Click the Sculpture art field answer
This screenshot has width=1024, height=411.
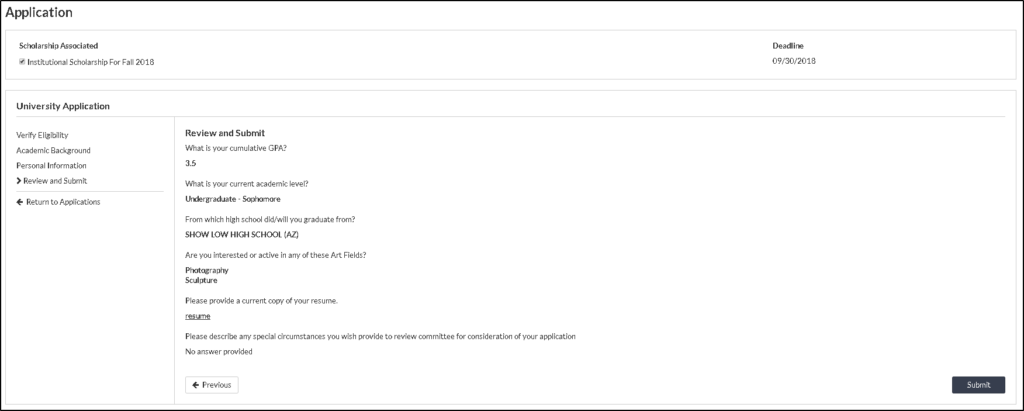point(201,280)
